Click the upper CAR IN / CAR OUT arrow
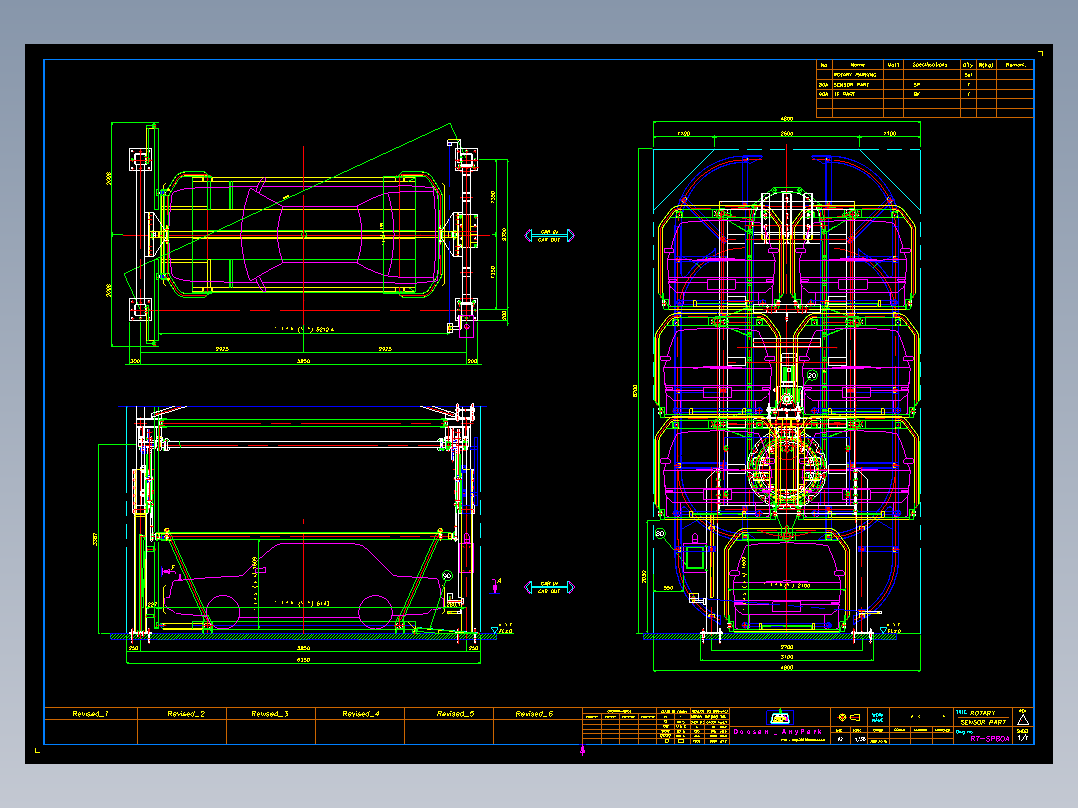1078x808 pixels. 549,236
